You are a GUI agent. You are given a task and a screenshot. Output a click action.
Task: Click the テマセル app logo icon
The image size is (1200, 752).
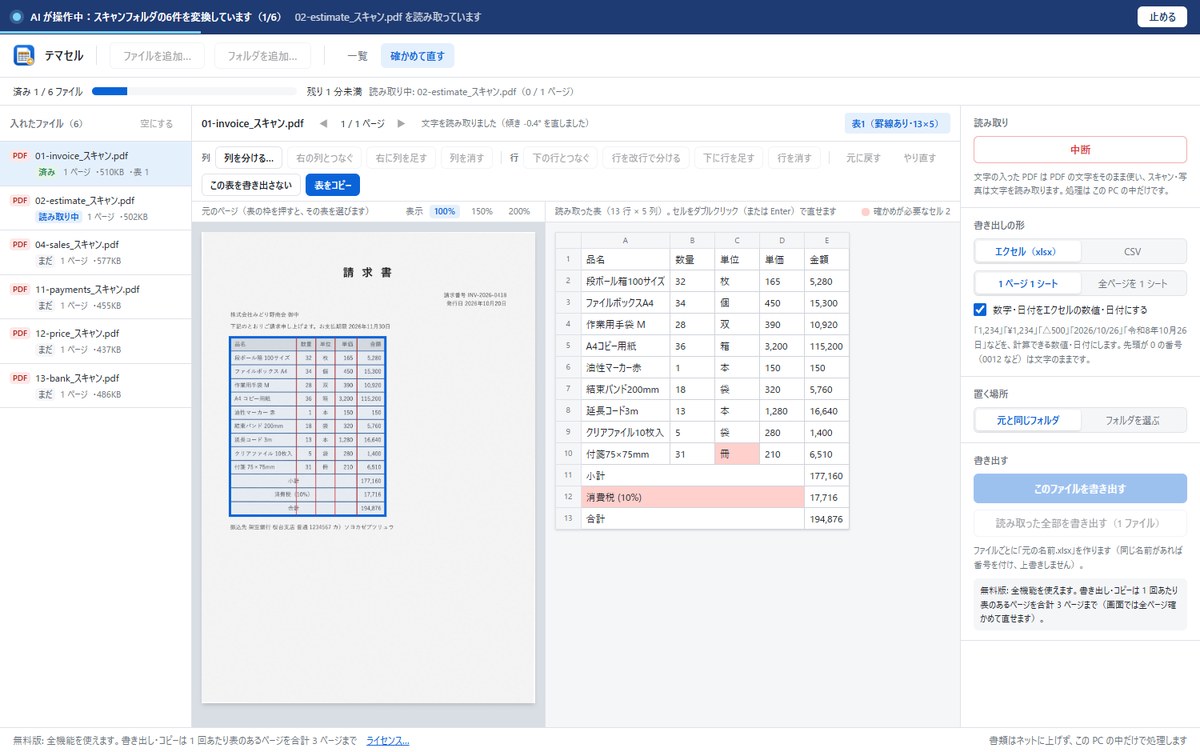click(x=24, y=55)
